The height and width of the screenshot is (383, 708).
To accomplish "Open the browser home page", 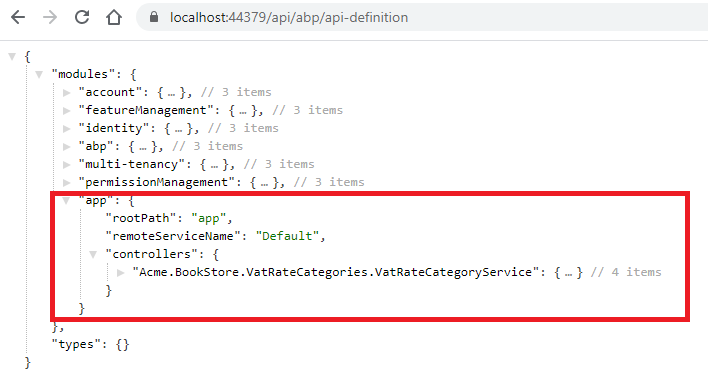I will pyautogui.click(x=114, y=17).
